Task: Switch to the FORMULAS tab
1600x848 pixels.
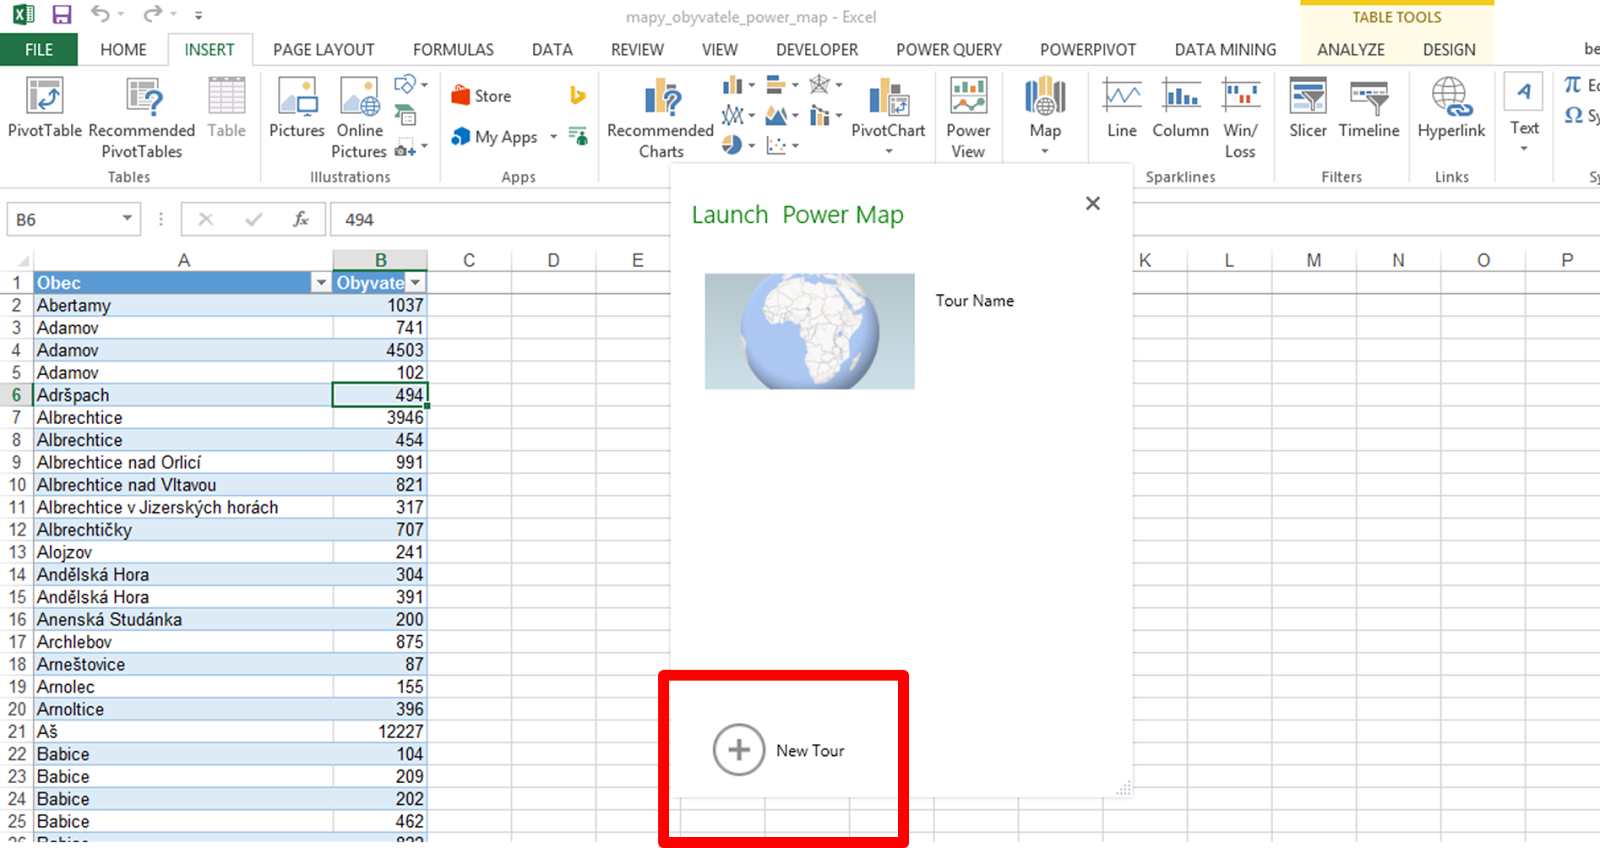Action: (453, 49)
